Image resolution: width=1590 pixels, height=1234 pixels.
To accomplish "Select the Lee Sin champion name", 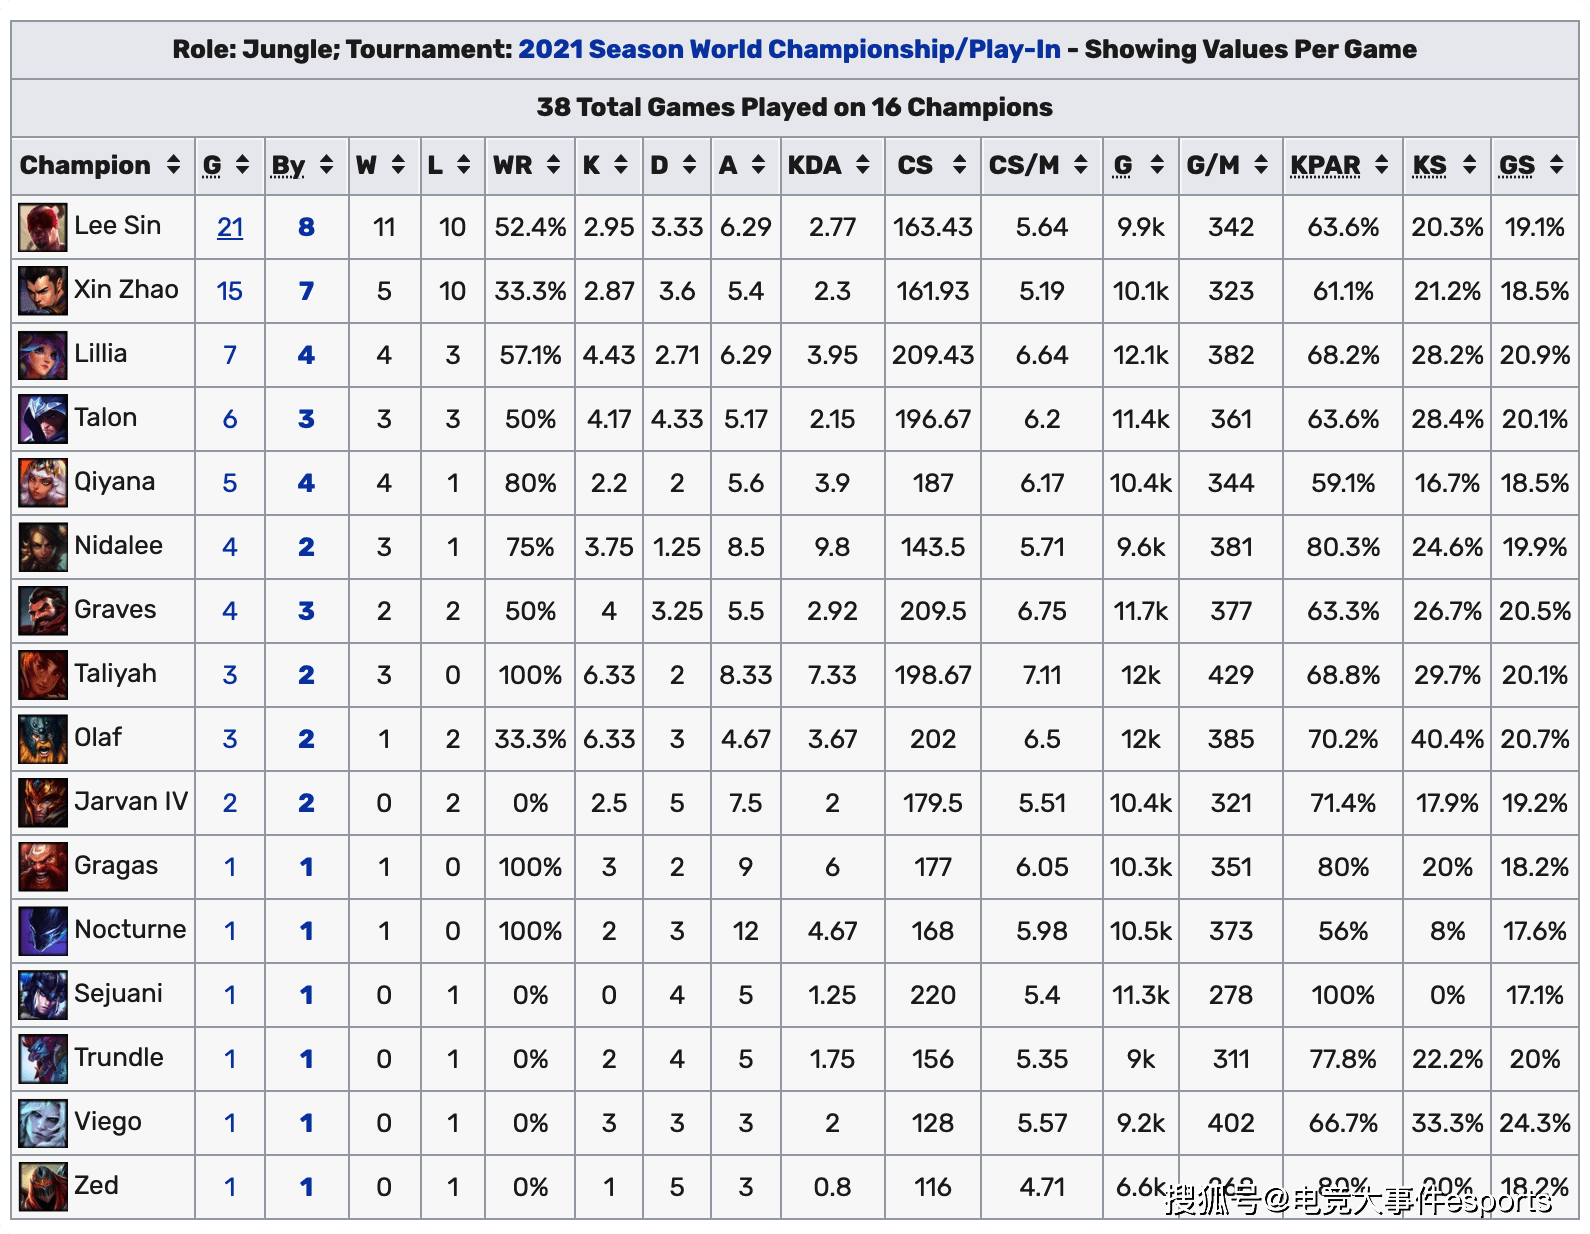I will 117,226.
